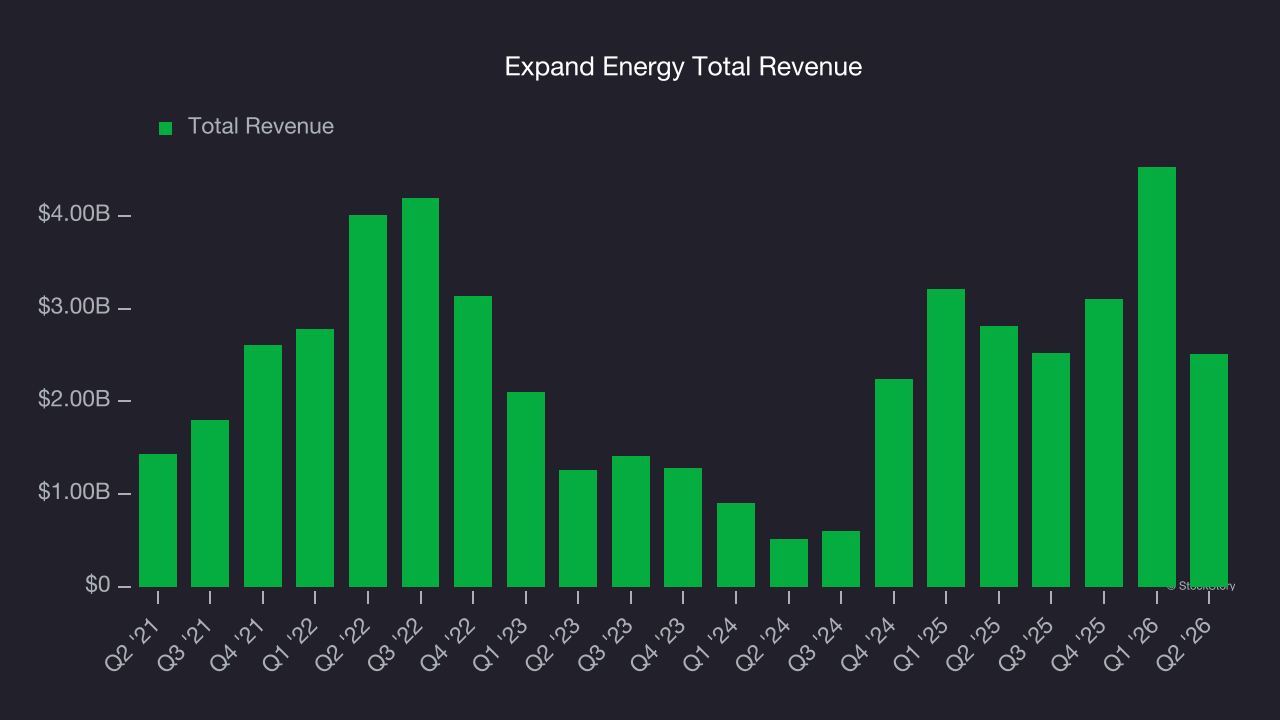Click the Q3 '22 revenue bar
Viewport: 1280px width, 720px height.
420,392
